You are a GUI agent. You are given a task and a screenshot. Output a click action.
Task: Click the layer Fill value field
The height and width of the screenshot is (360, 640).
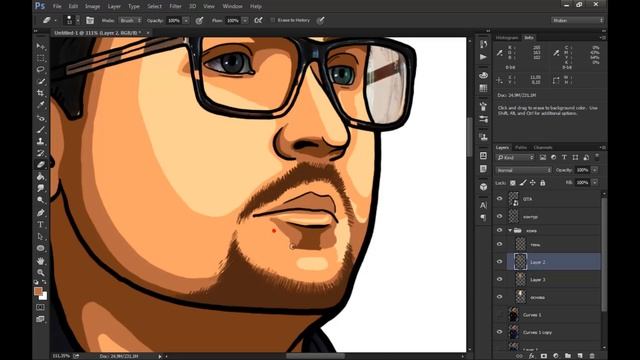582,182
